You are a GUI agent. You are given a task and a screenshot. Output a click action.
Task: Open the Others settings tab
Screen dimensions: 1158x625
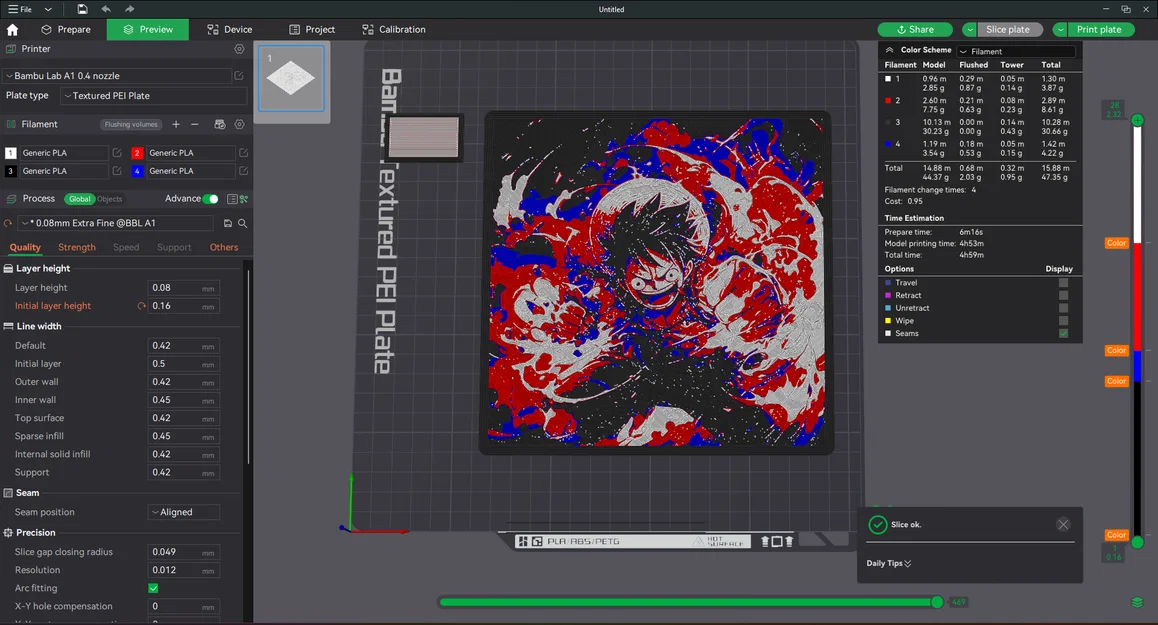[224, 247]
